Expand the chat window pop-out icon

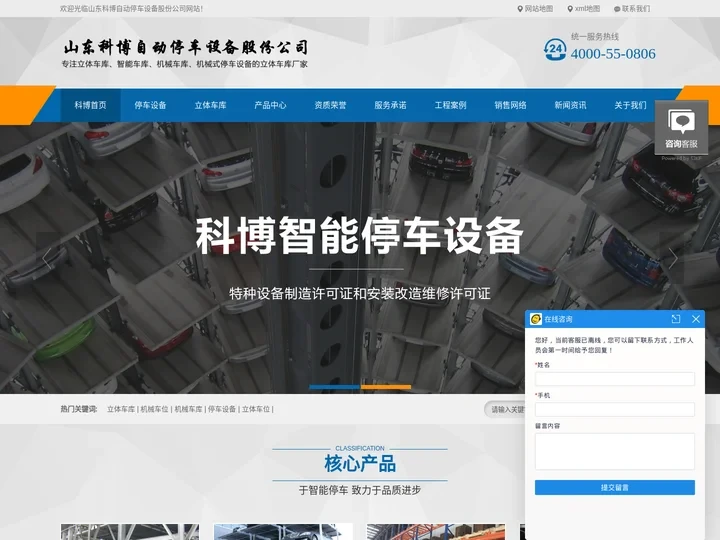[675, 319]
